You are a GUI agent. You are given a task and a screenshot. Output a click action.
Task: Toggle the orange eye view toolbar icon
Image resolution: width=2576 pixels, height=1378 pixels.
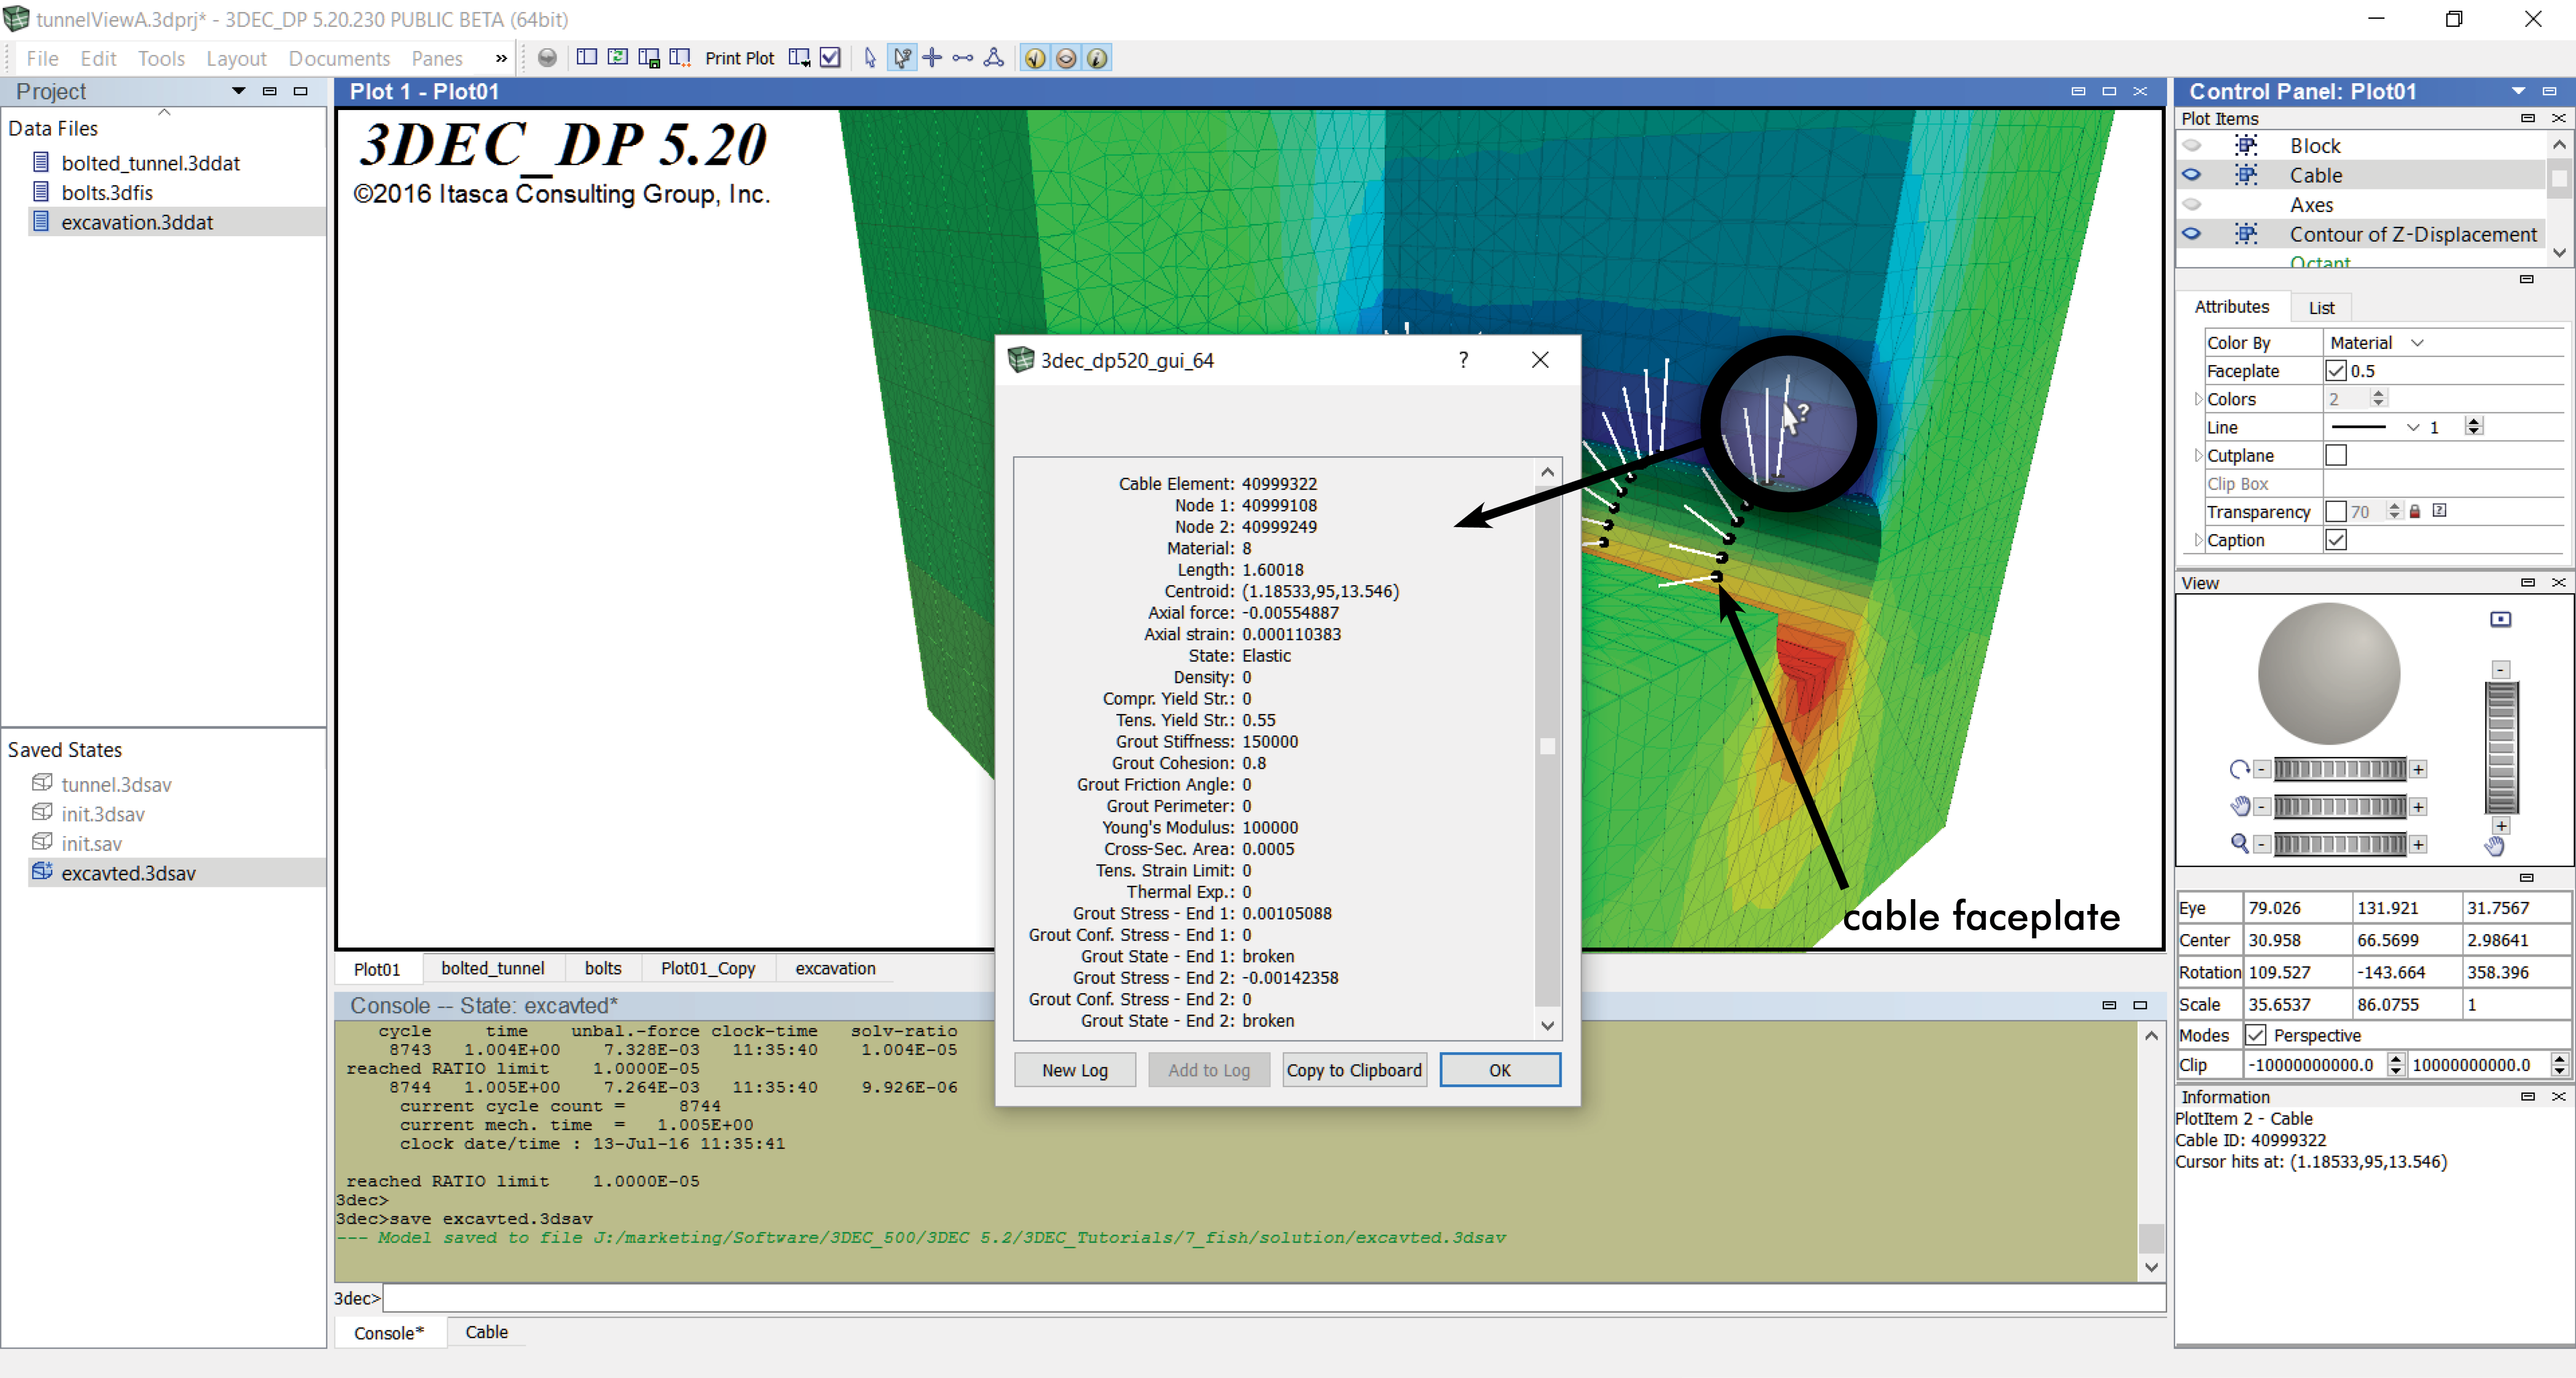point(1066,58)
